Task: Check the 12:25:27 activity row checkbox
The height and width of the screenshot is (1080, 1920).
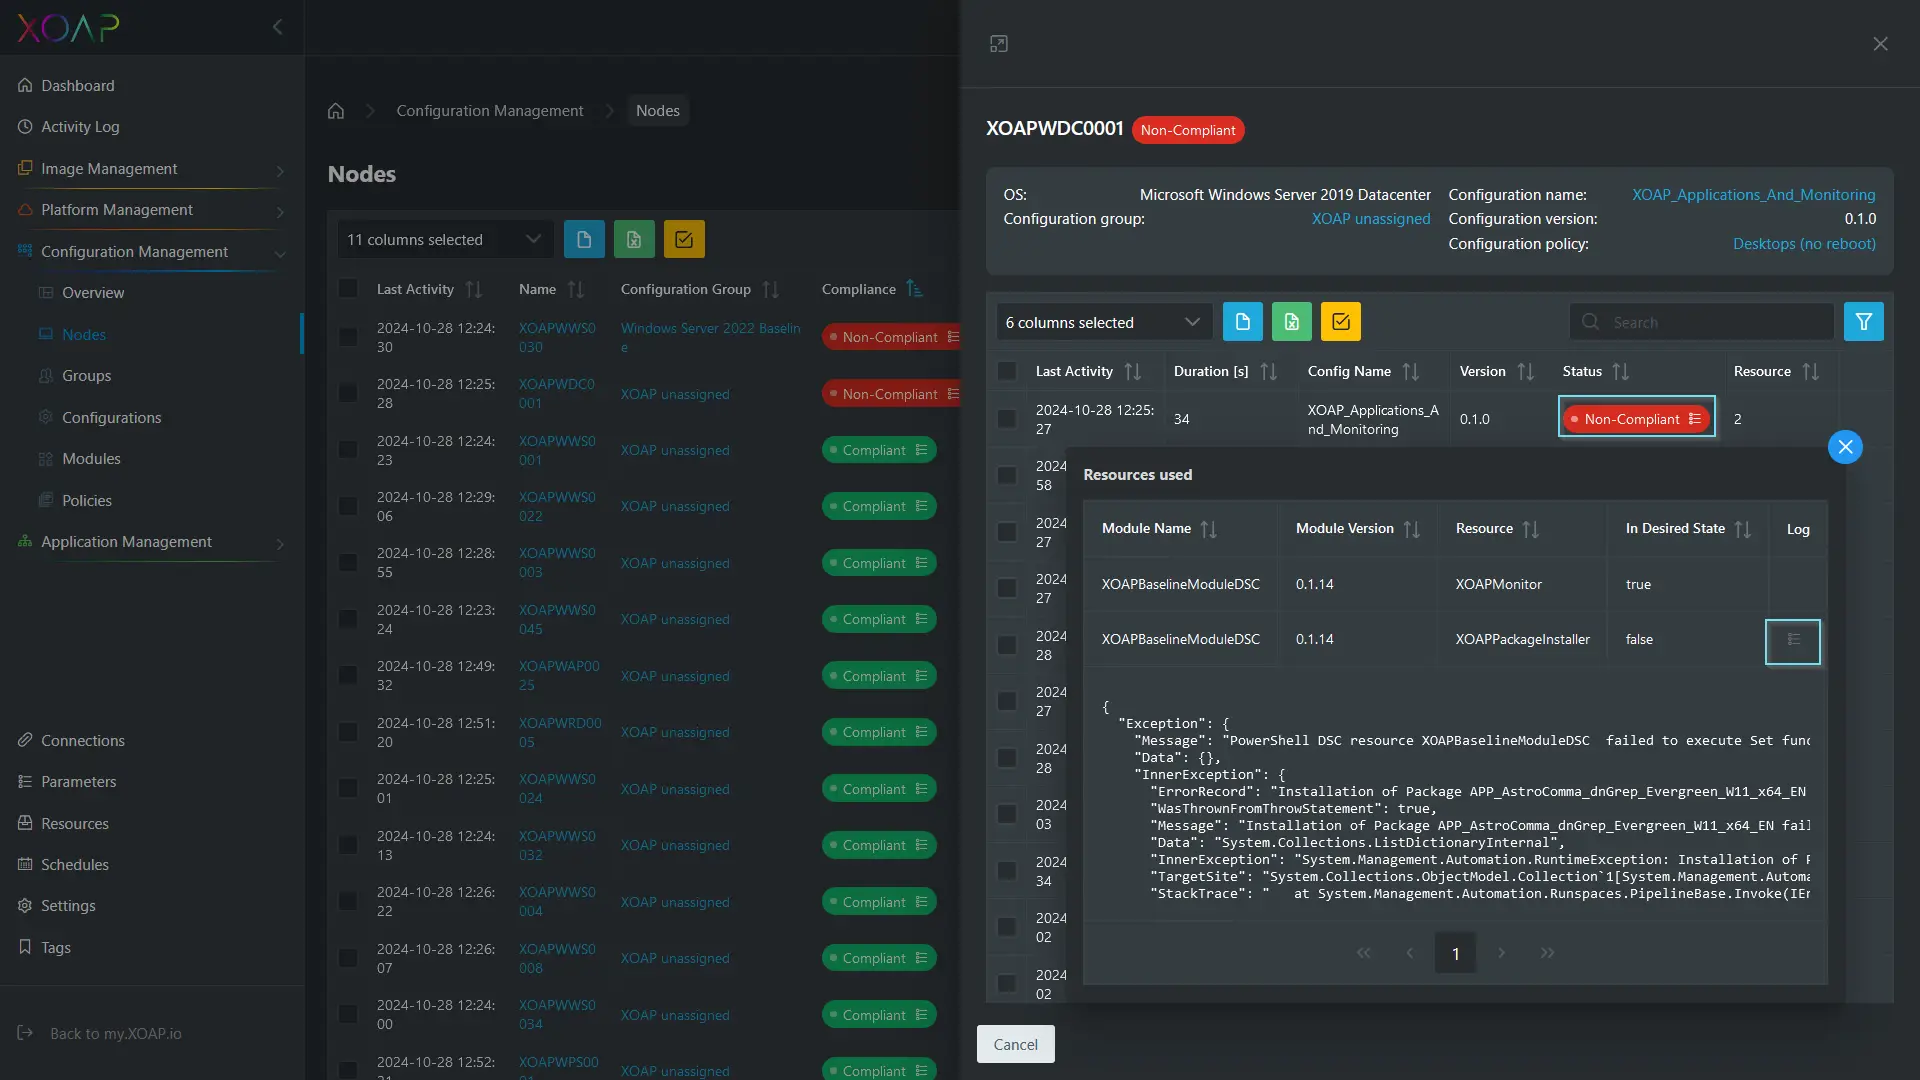Action: [1007, 419]
